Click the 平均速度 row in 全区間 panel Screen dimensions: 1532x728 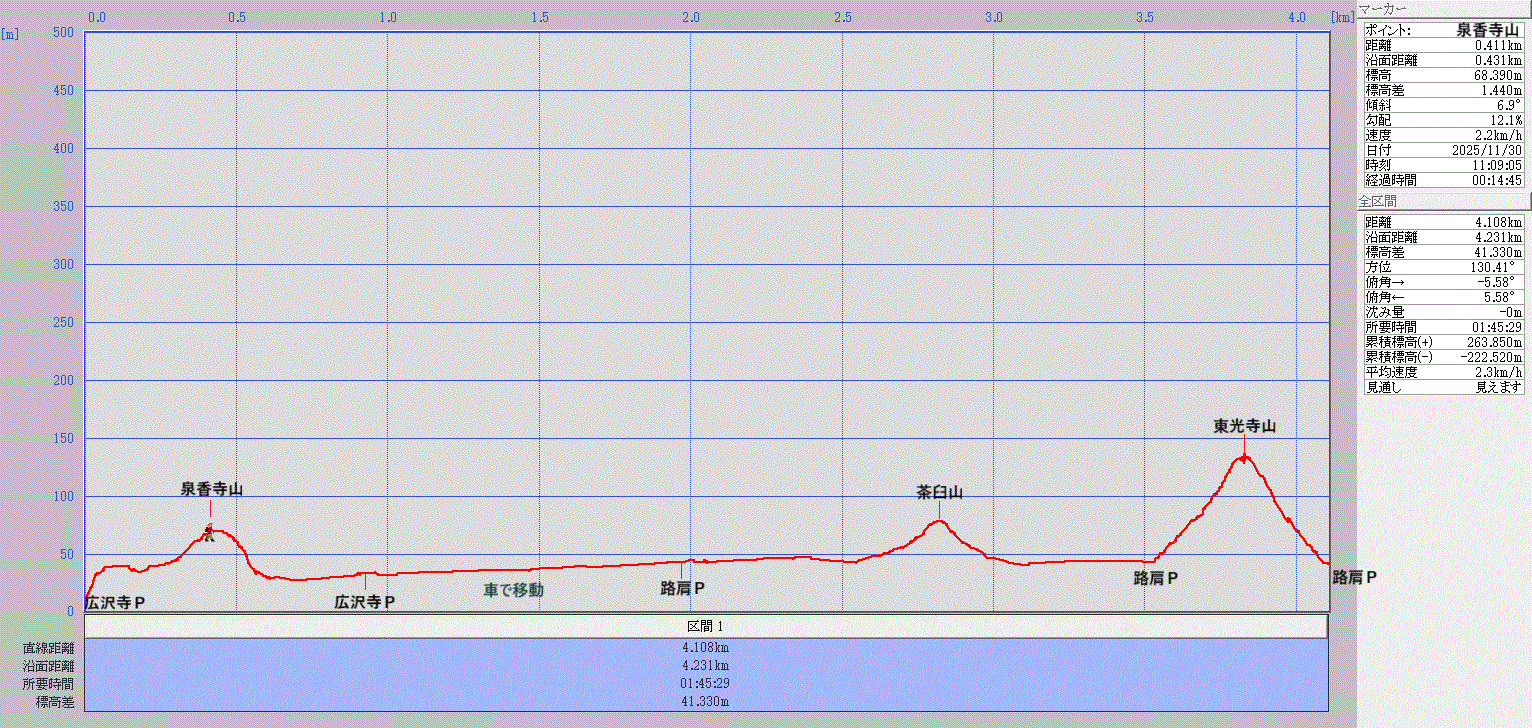click(x=1443, y=372)
